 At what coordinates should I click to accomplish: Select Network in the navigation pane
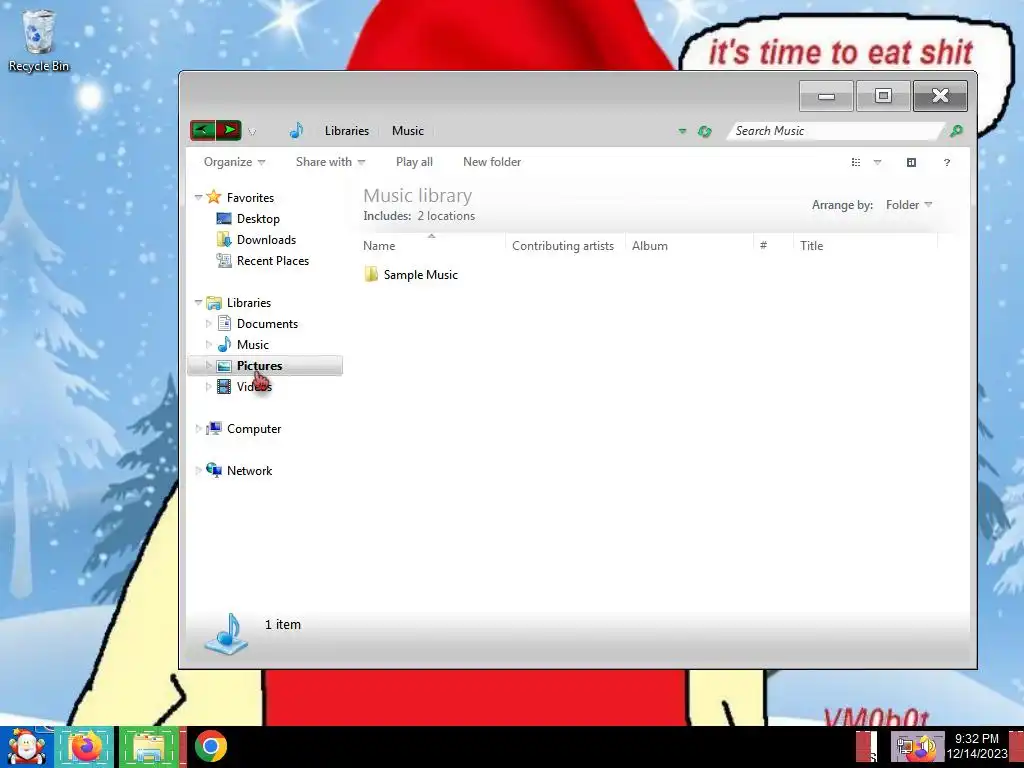[249, 471]
